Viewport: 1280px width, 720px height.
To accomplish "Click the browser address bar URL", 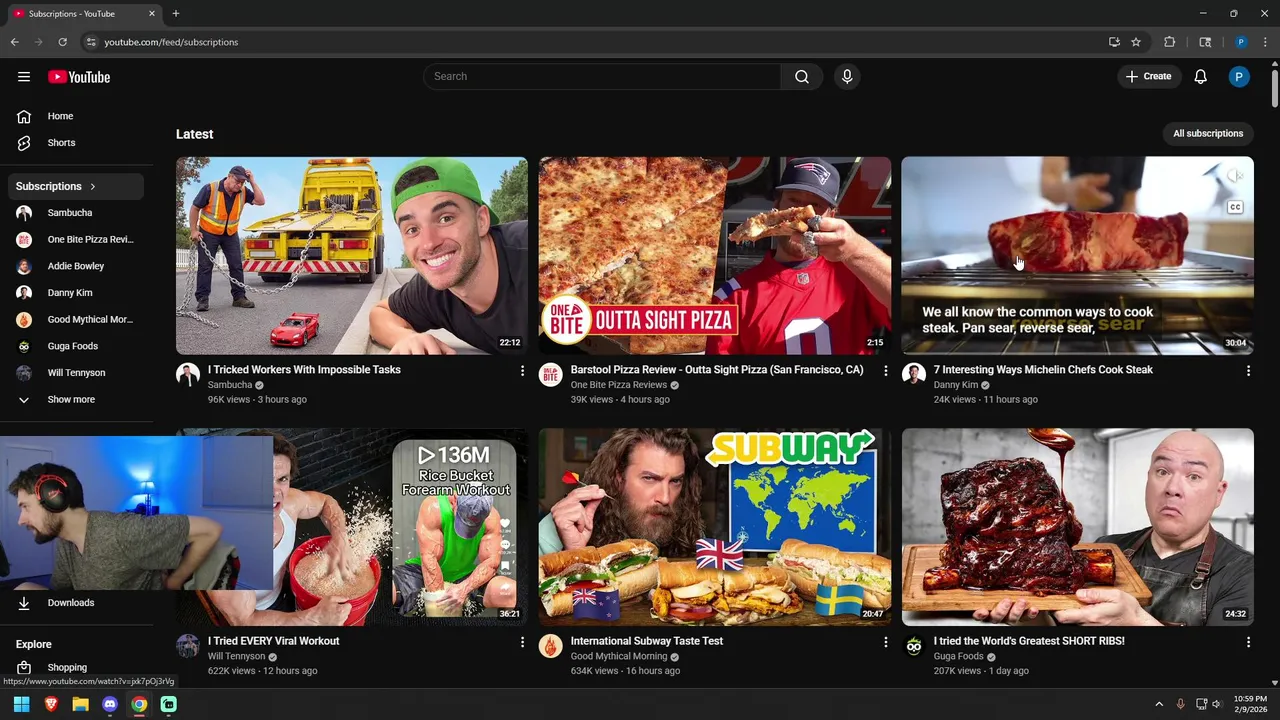I will click(171, 42).
